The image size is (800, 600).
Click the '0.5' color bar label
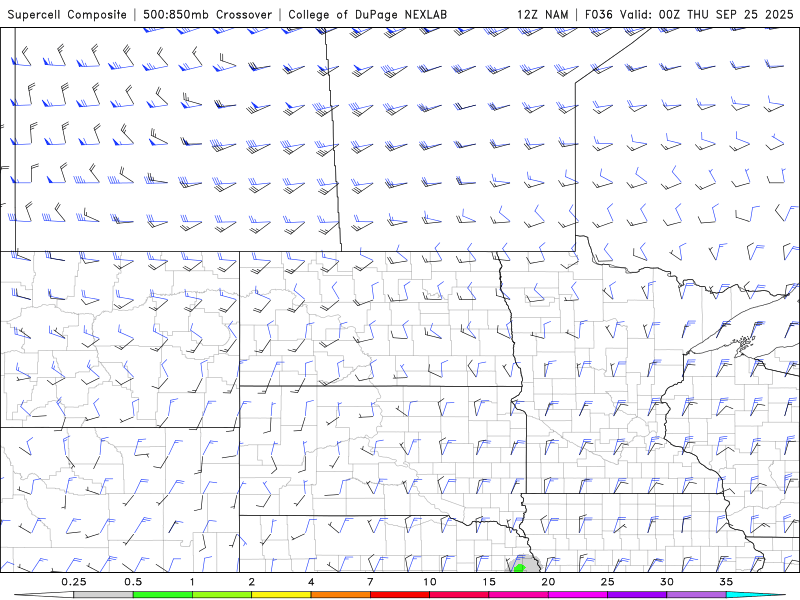pos(133,582)
